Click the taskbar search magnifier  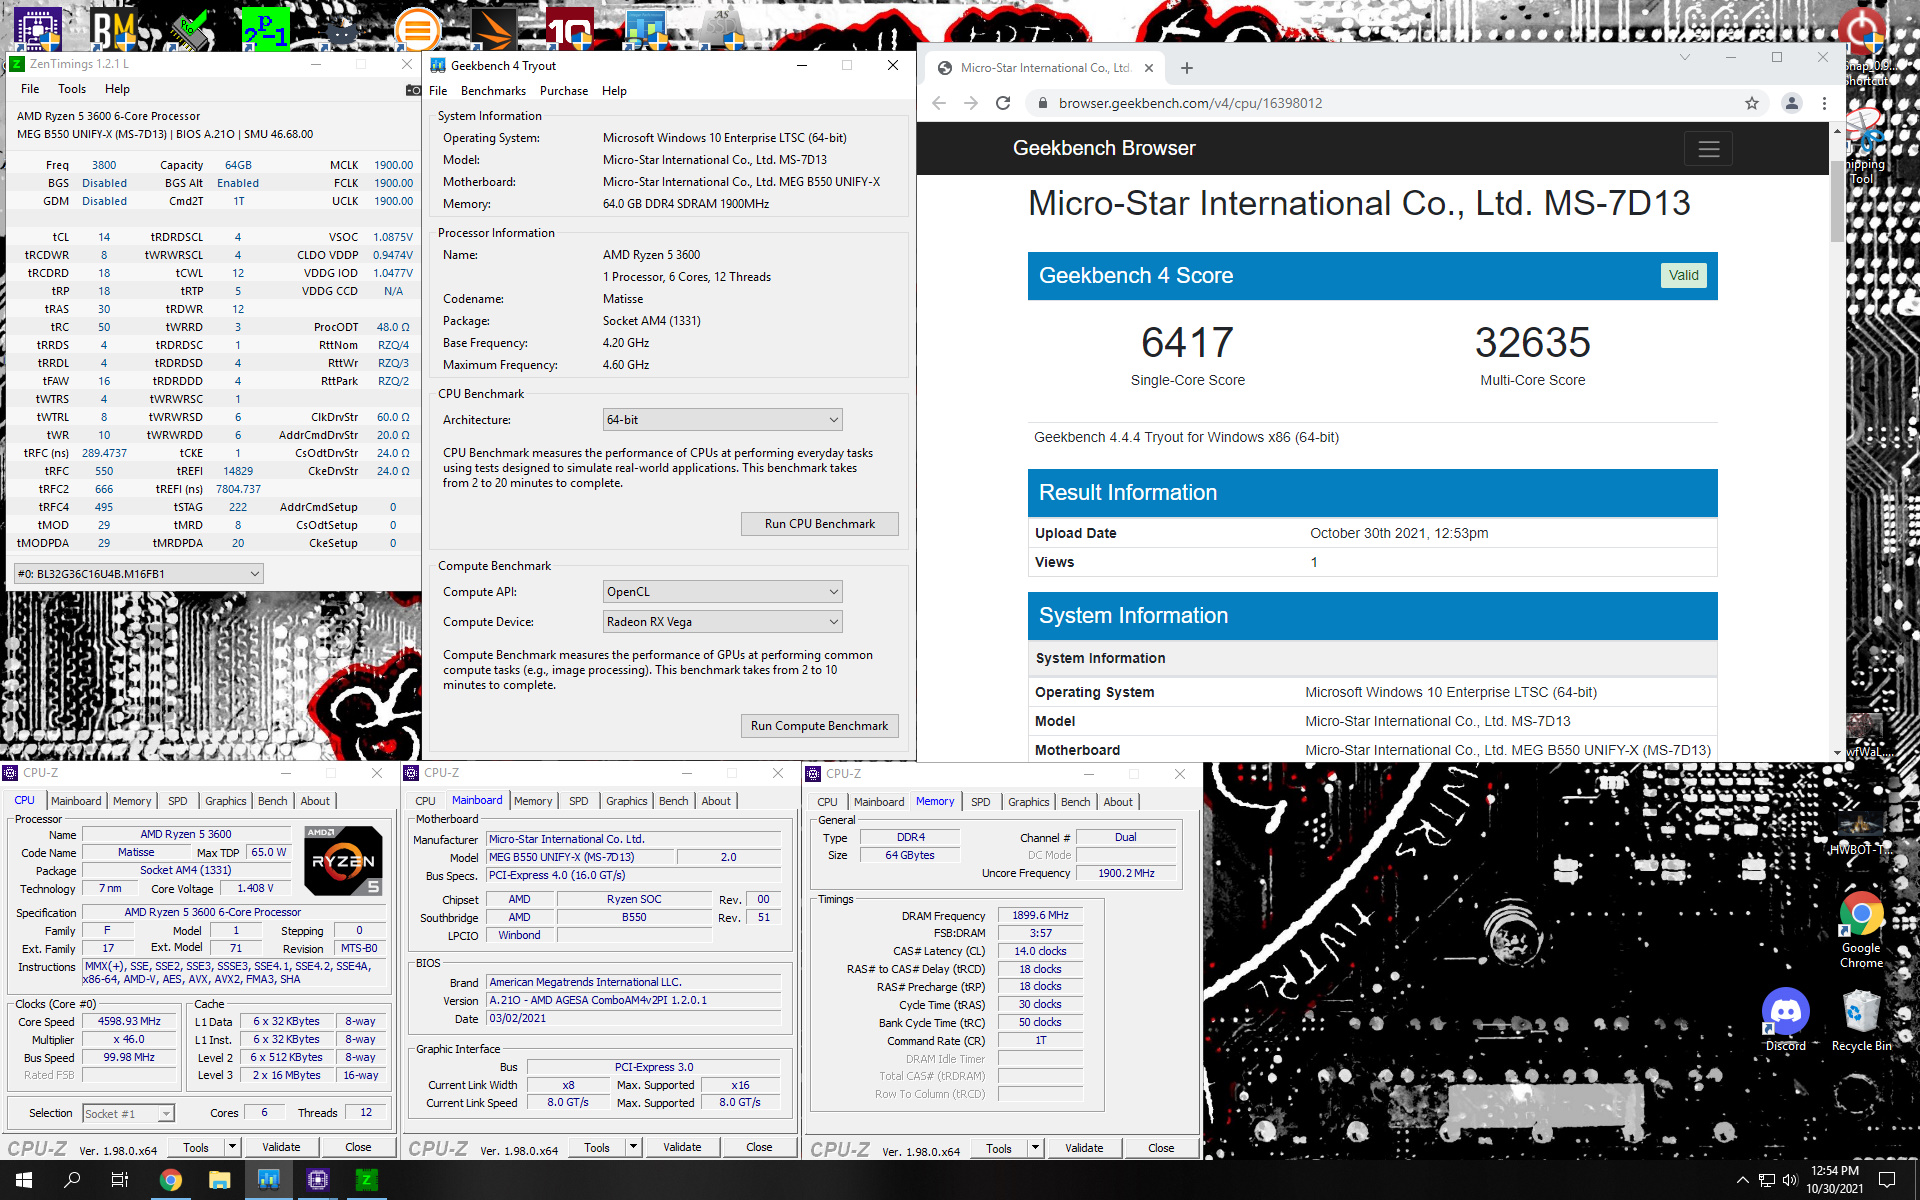[x=72, y=1180]
